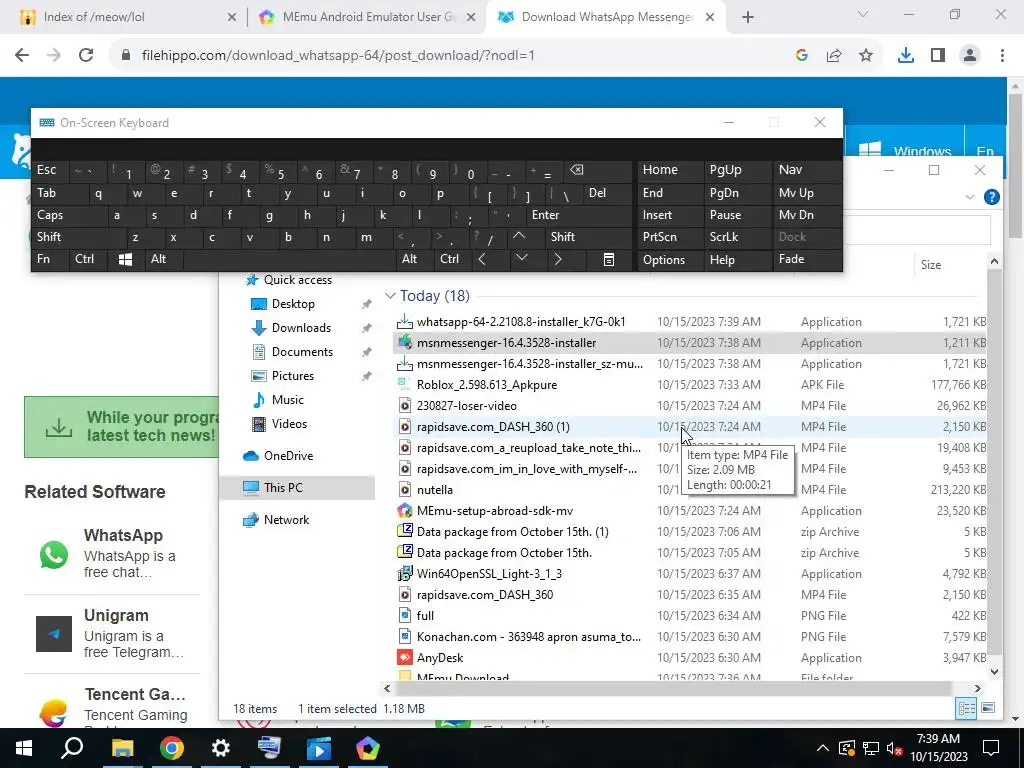Click the Size column header
This screenshot has width=1024, height=768.
click(x=931, y=264)
